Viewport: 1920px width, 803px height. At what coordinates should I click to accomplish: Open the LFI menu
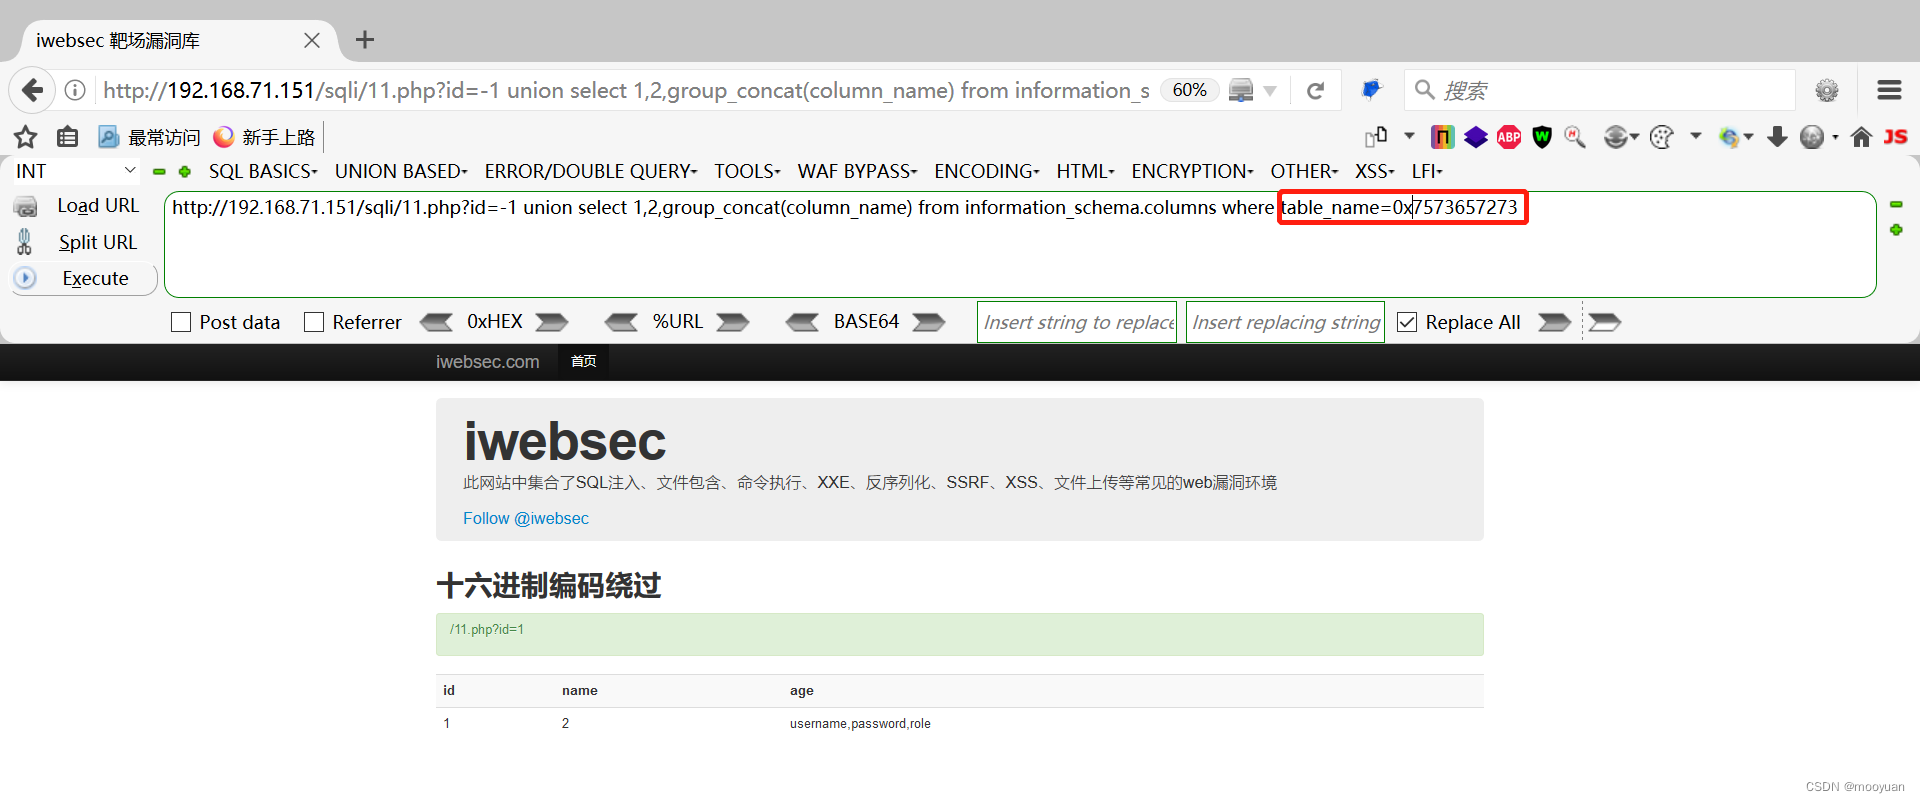point(1427,171)
